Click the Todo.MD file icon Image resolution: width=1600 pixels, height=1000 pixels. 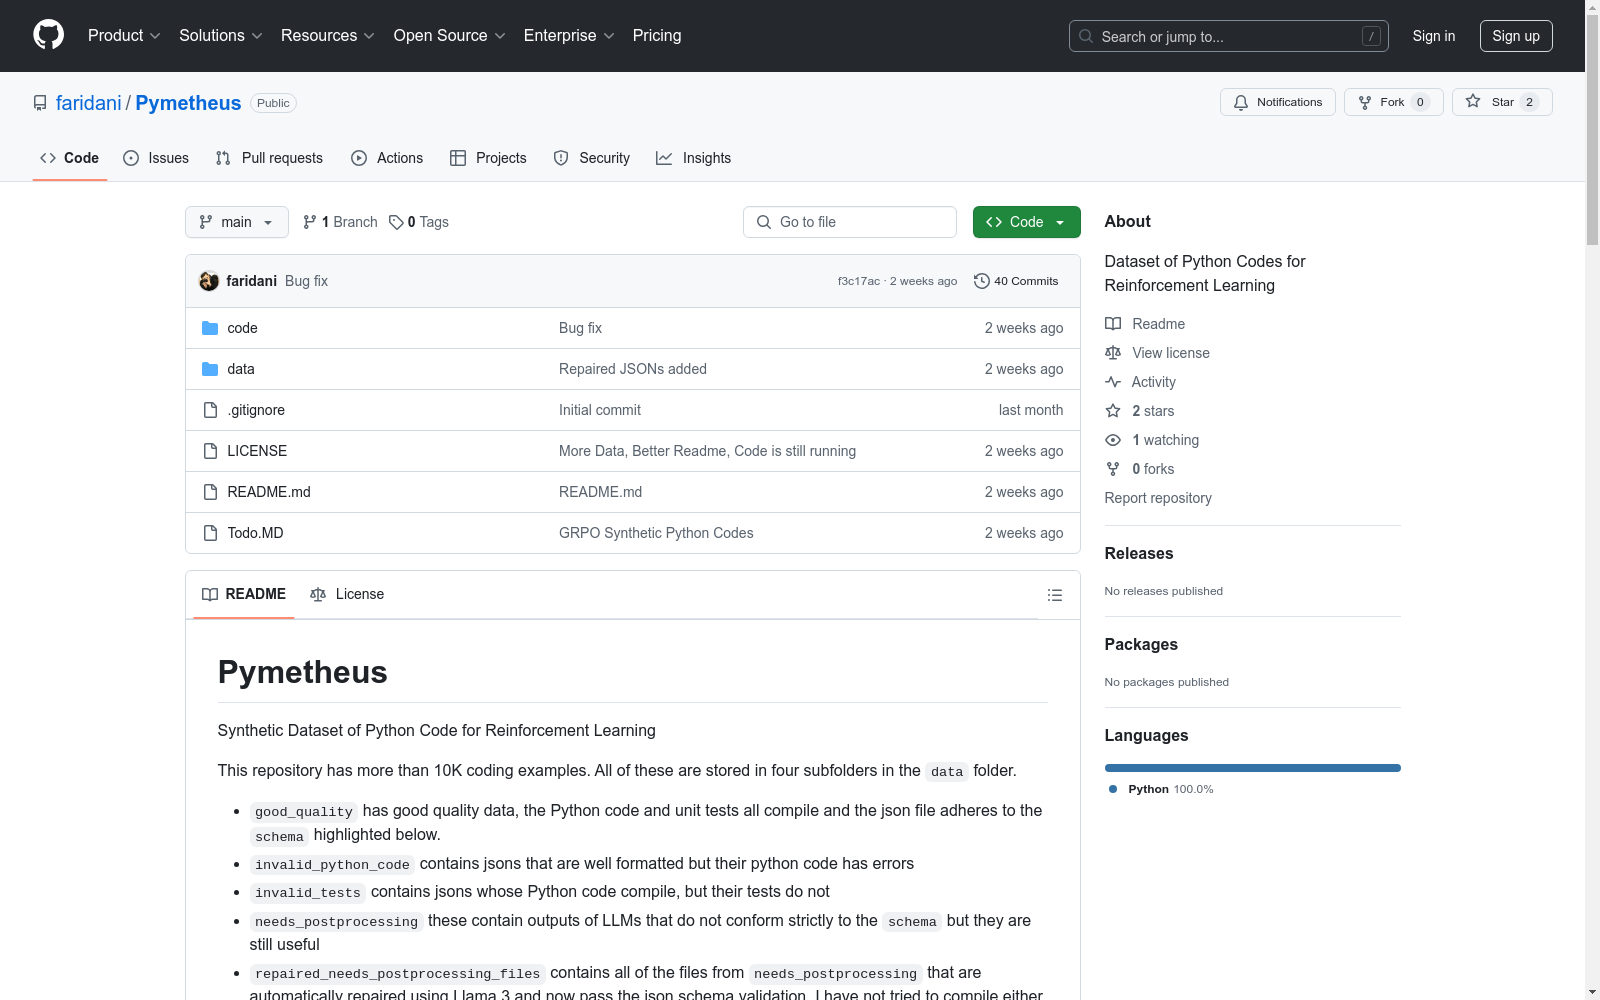coord(210,533)
